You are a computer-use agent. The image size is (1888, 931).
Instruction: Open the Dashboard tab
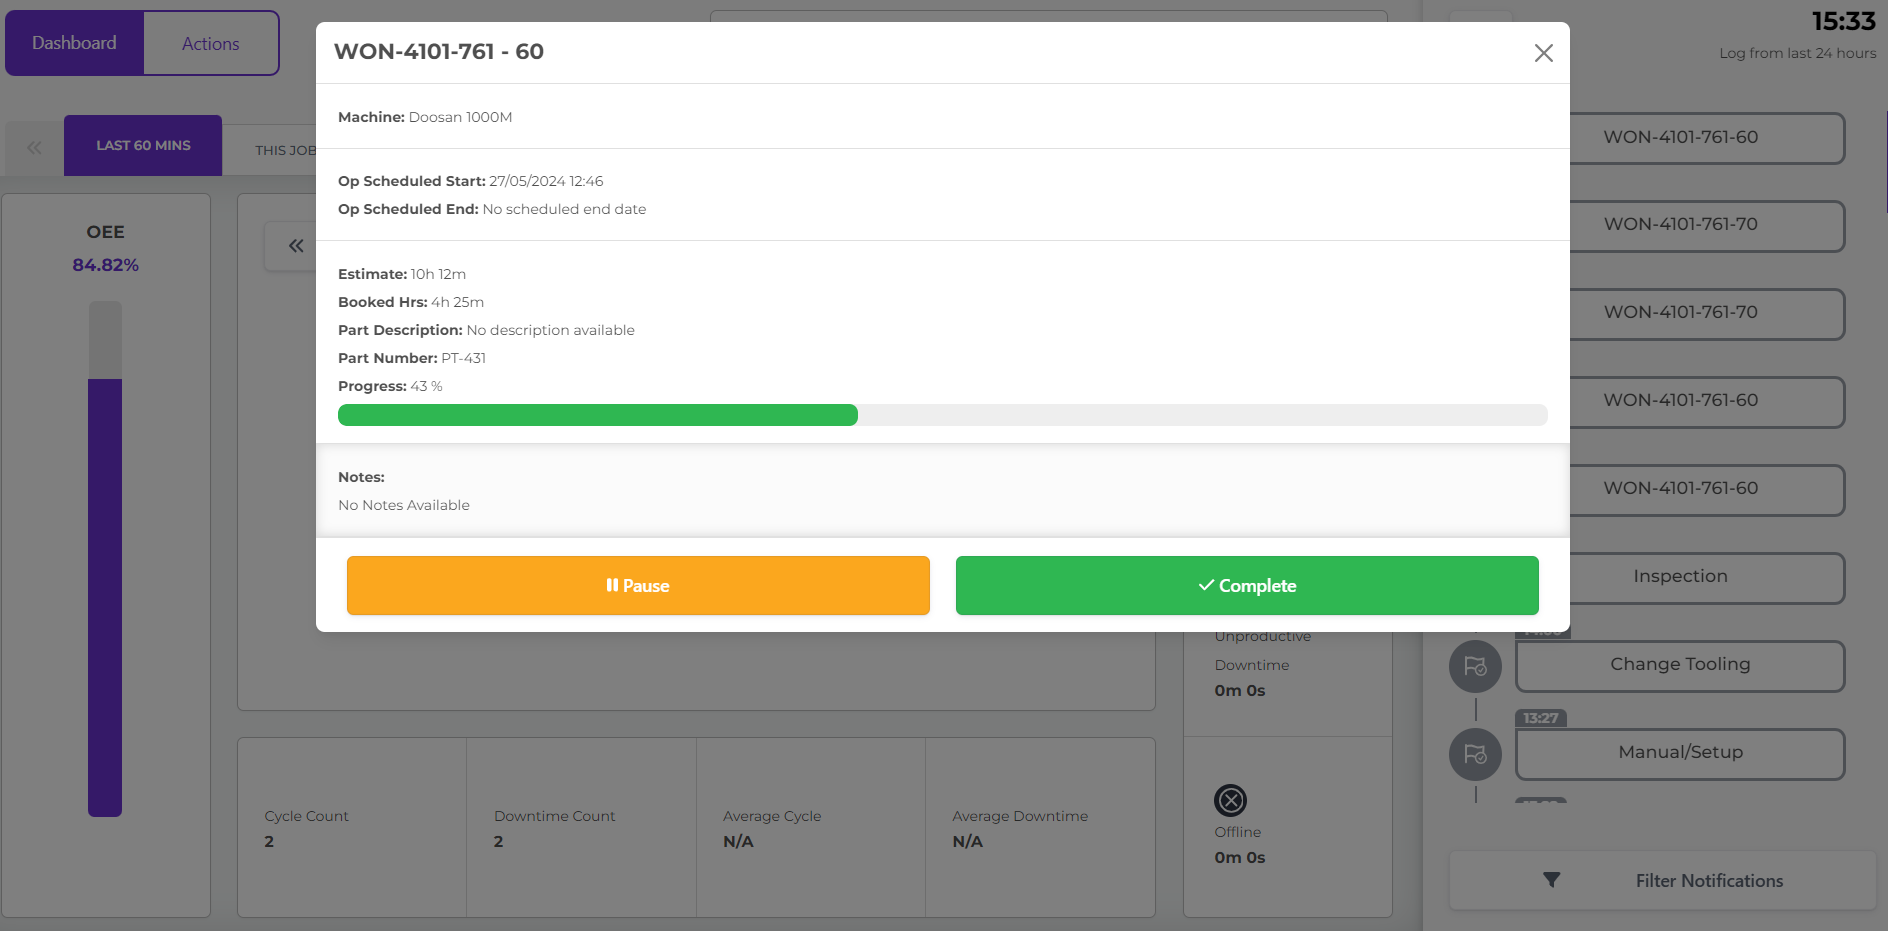pos(74,42)
